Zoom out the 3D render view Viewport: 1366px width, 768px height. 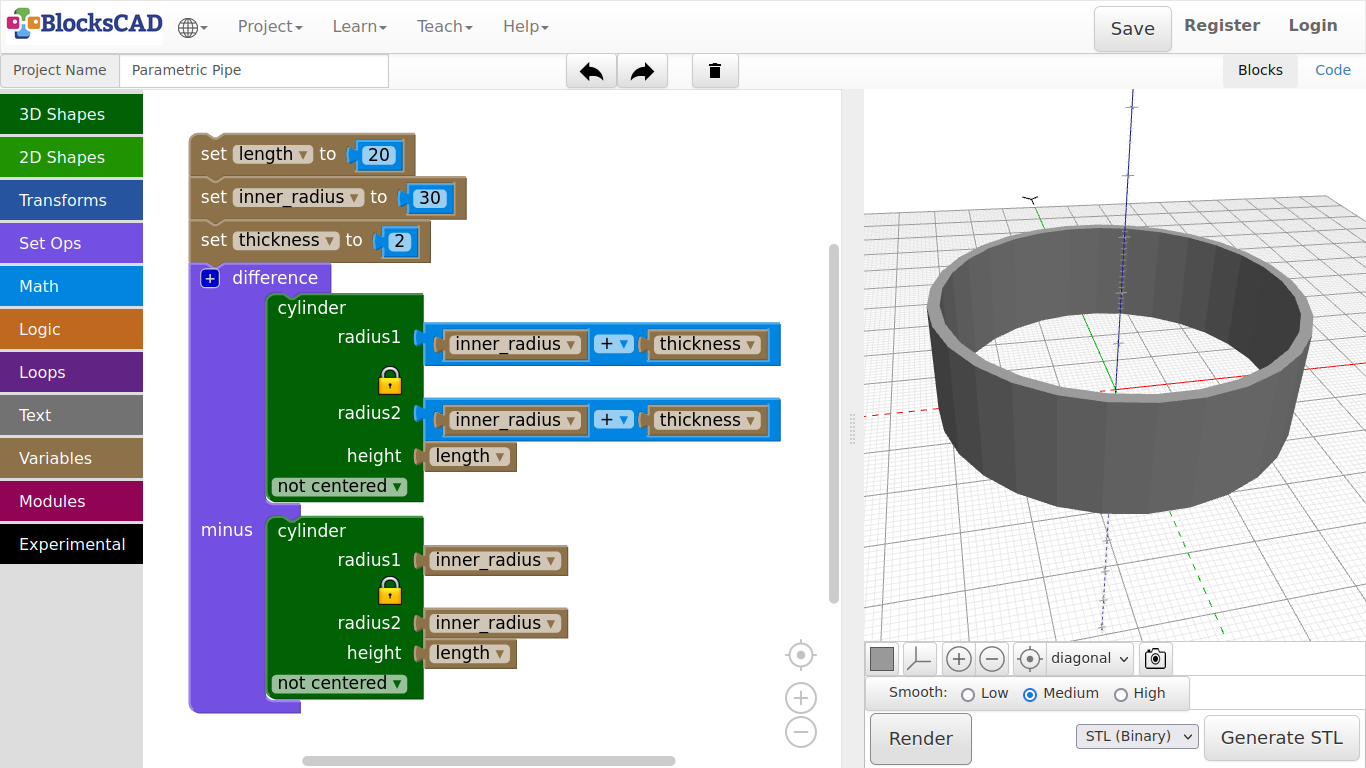point(991,659)
